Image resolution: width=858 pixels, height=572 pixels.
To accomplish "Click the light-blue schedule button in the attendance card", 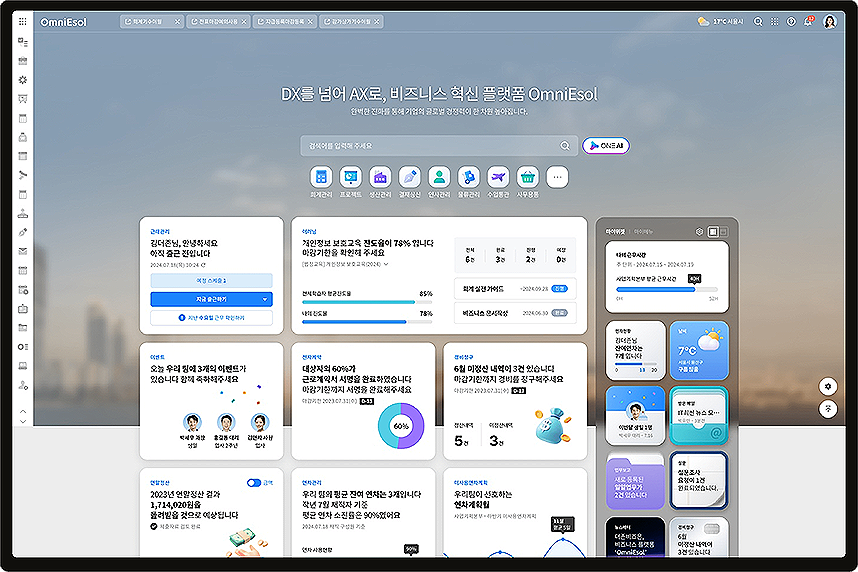I will 211,280.
